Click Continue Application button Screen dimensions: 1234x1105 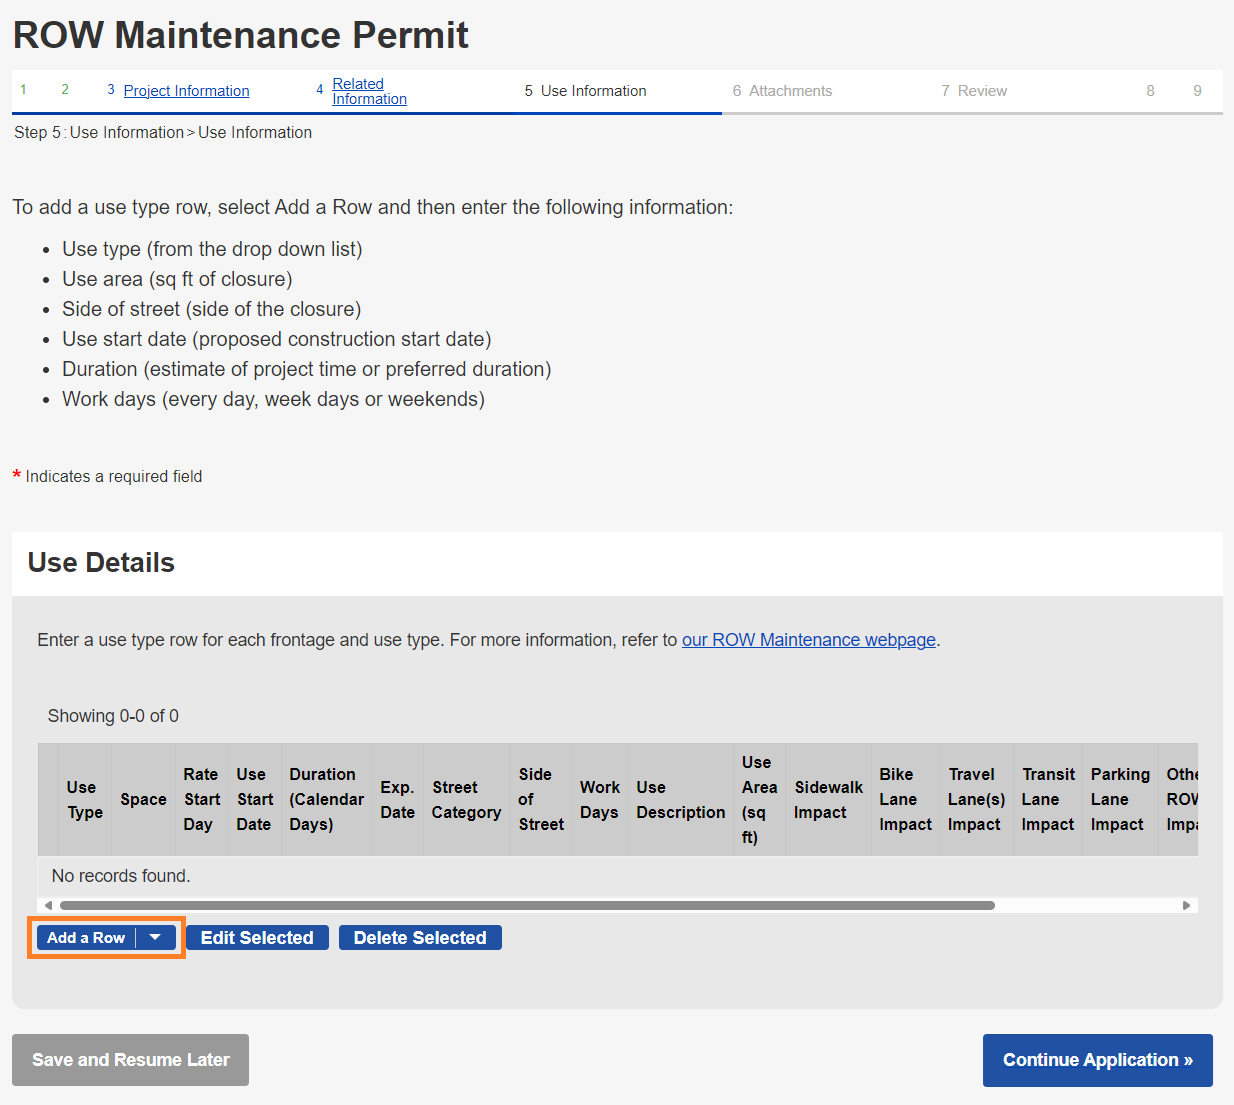(1097, 1060)
